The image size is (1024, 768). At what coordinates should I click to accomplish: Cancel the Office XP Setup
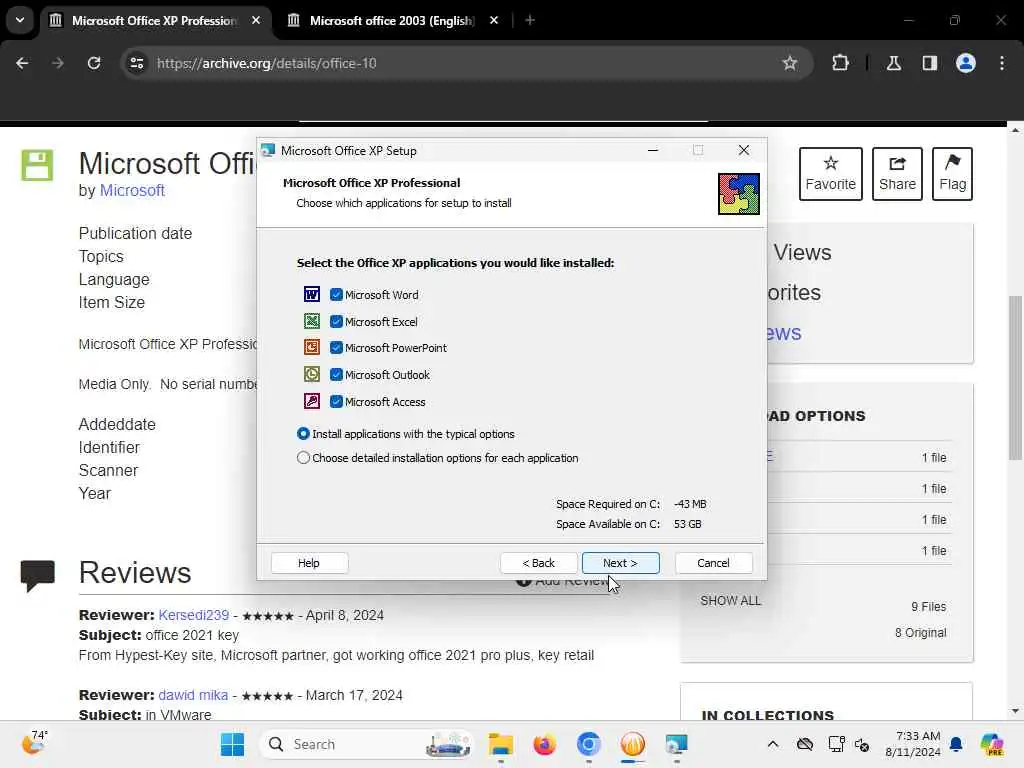click(x=713, y=563)
